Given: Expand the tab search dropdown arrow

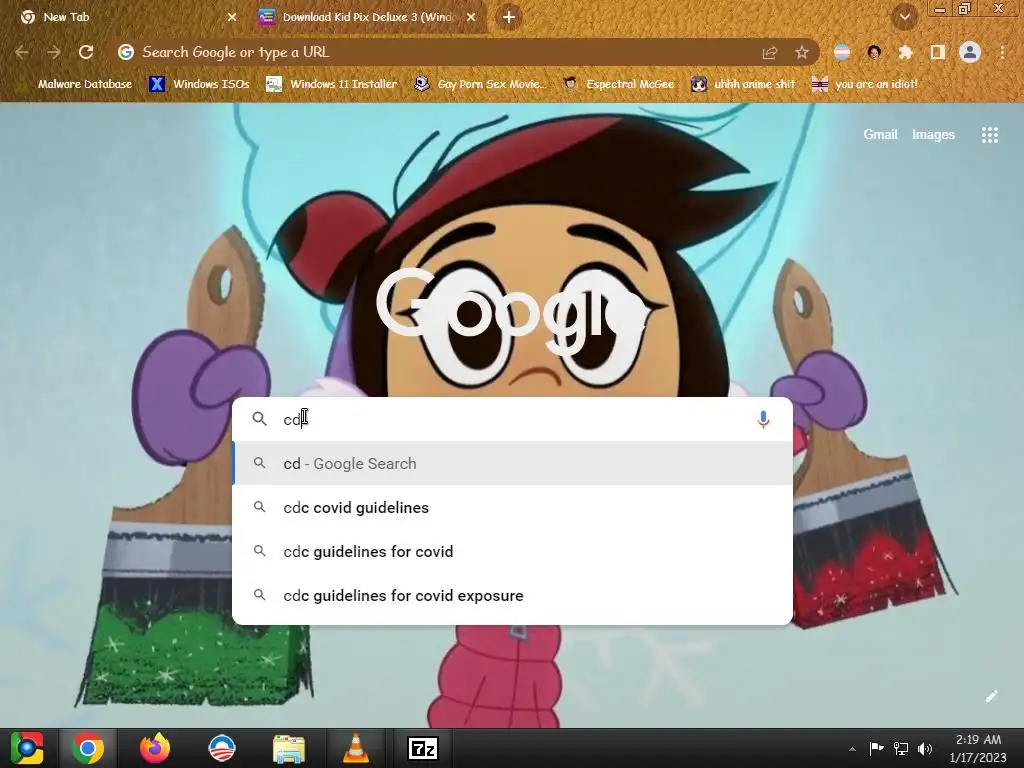Looking at the screenshot, I should pos(904,17).
